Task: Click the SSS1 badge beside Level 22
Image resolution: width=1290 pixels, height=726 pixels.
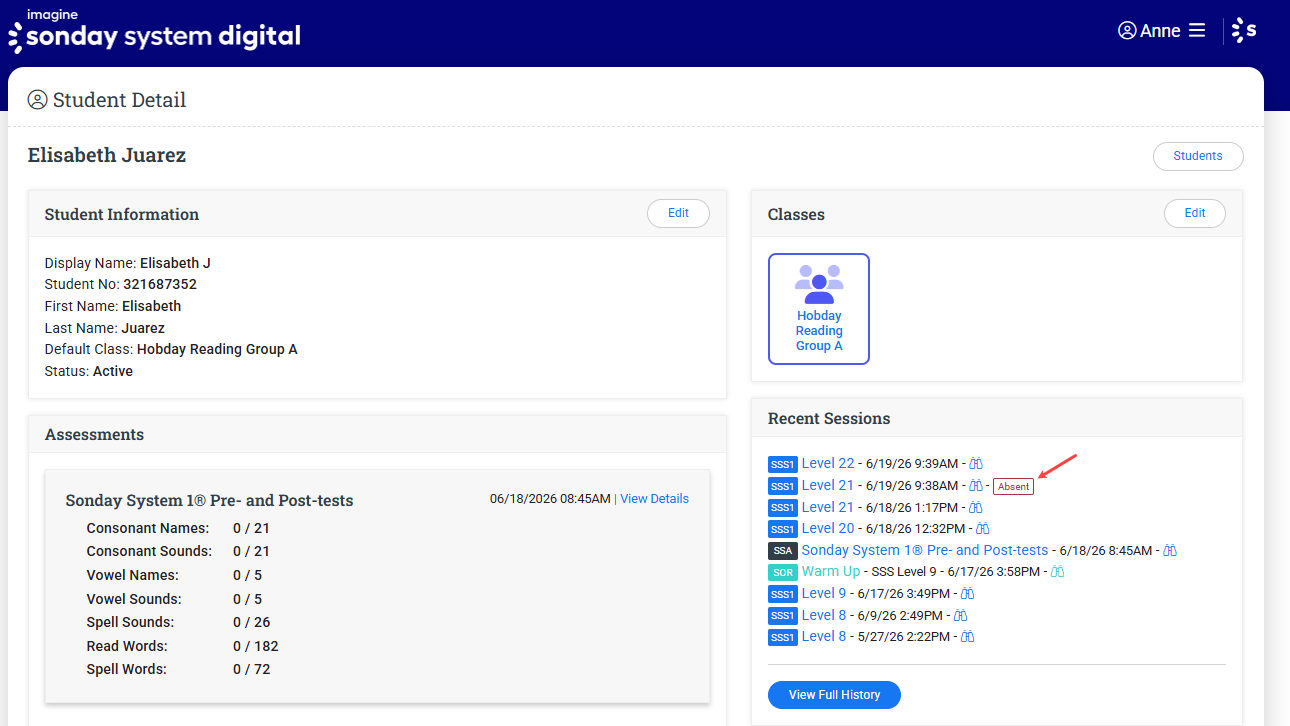Action: coord(783,464)
